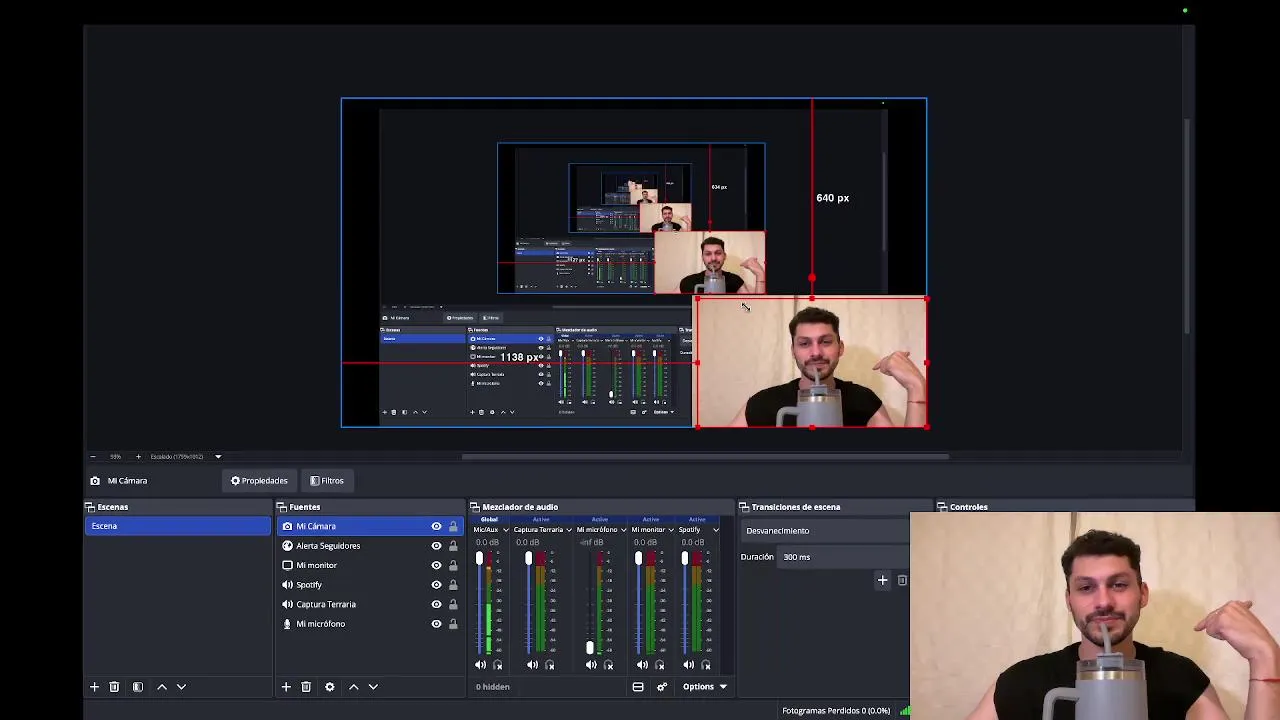
Task: Toggle monitoring headphones for Mic/Aux
Action: 498,665
